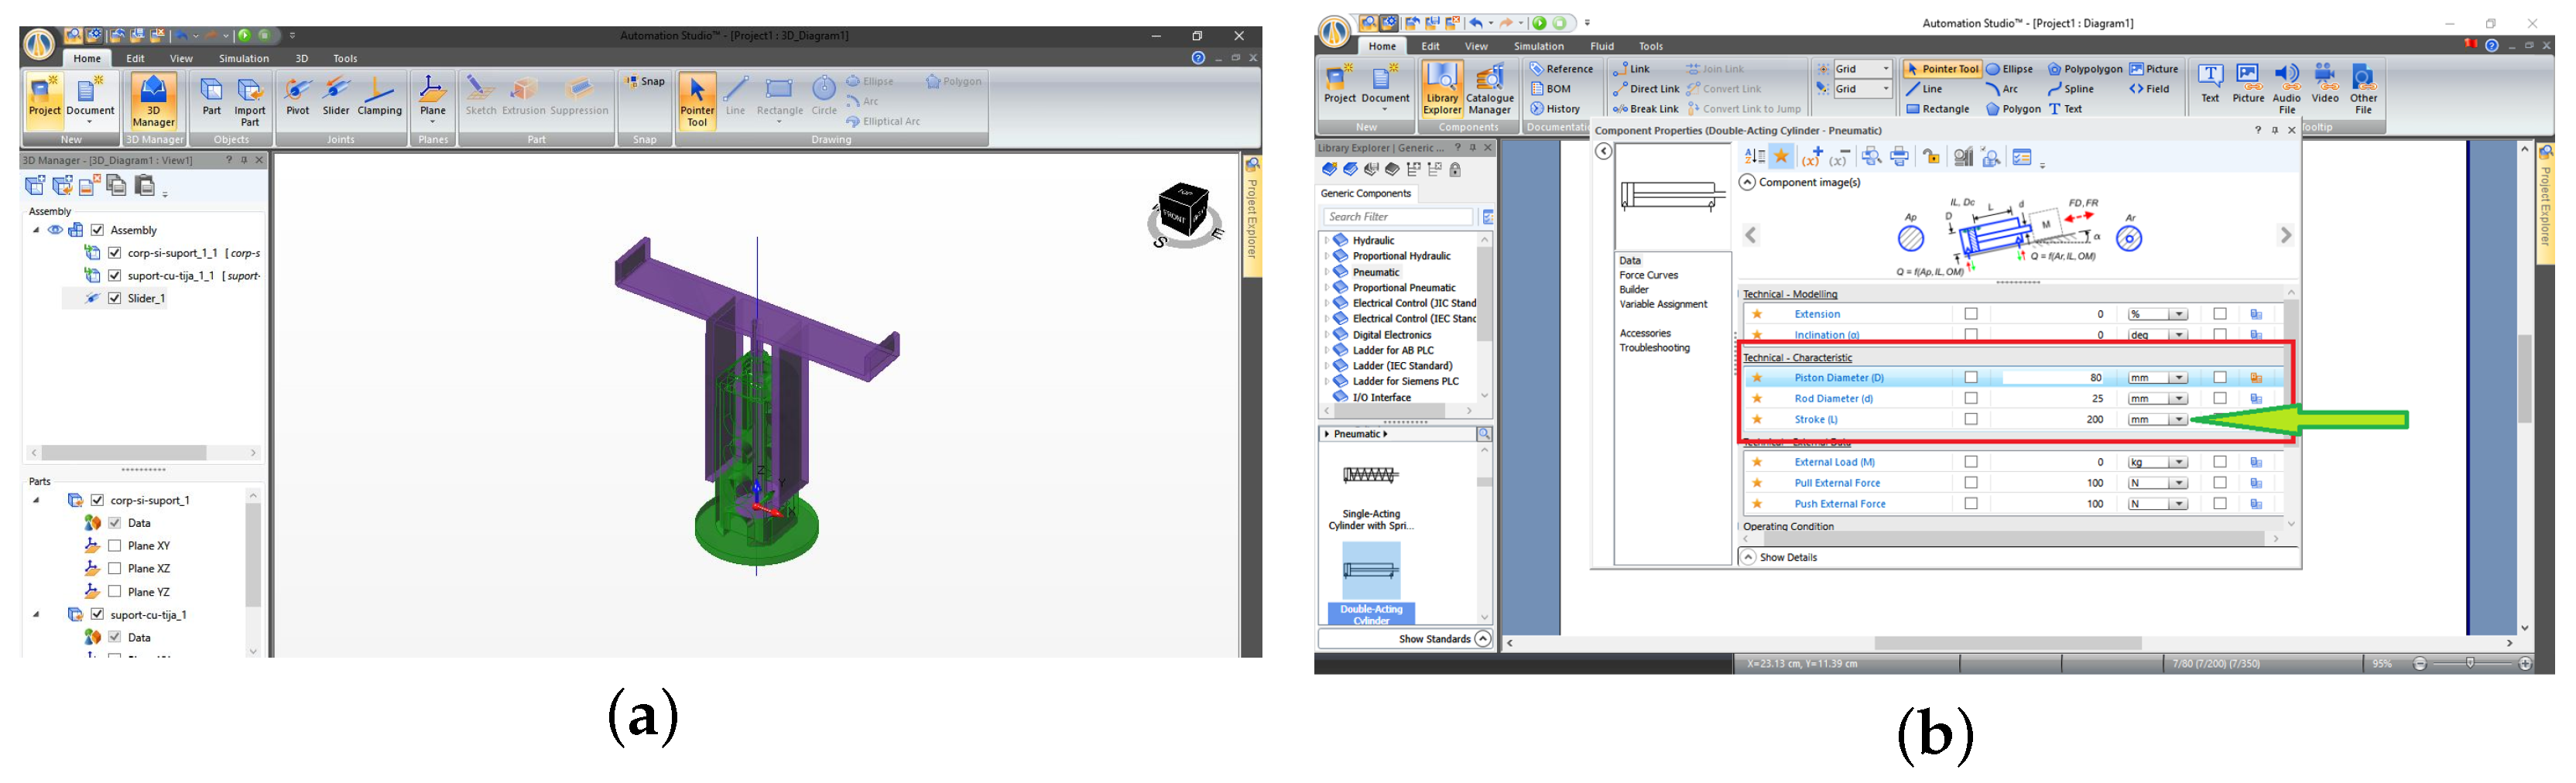Viewport: 2576px width, 783px height.
Task: Enable the Plane XY checkbox
Action: click(x=115, y=546)
